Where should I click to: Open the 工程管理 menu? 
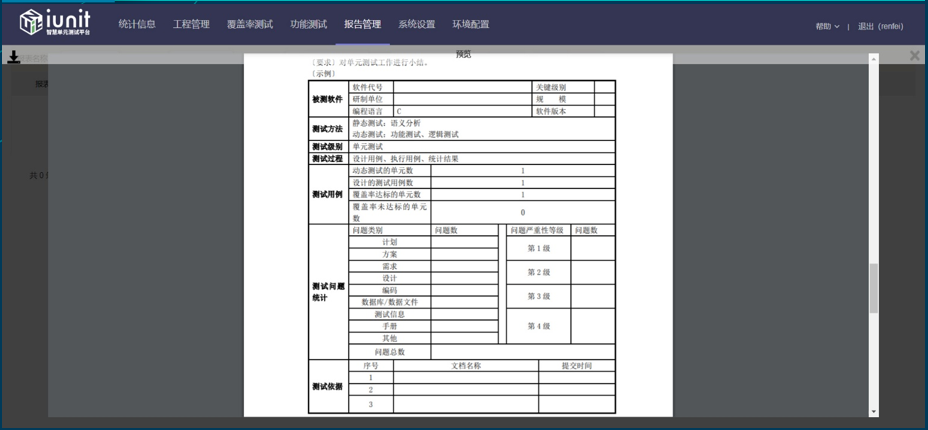(191, 24)
